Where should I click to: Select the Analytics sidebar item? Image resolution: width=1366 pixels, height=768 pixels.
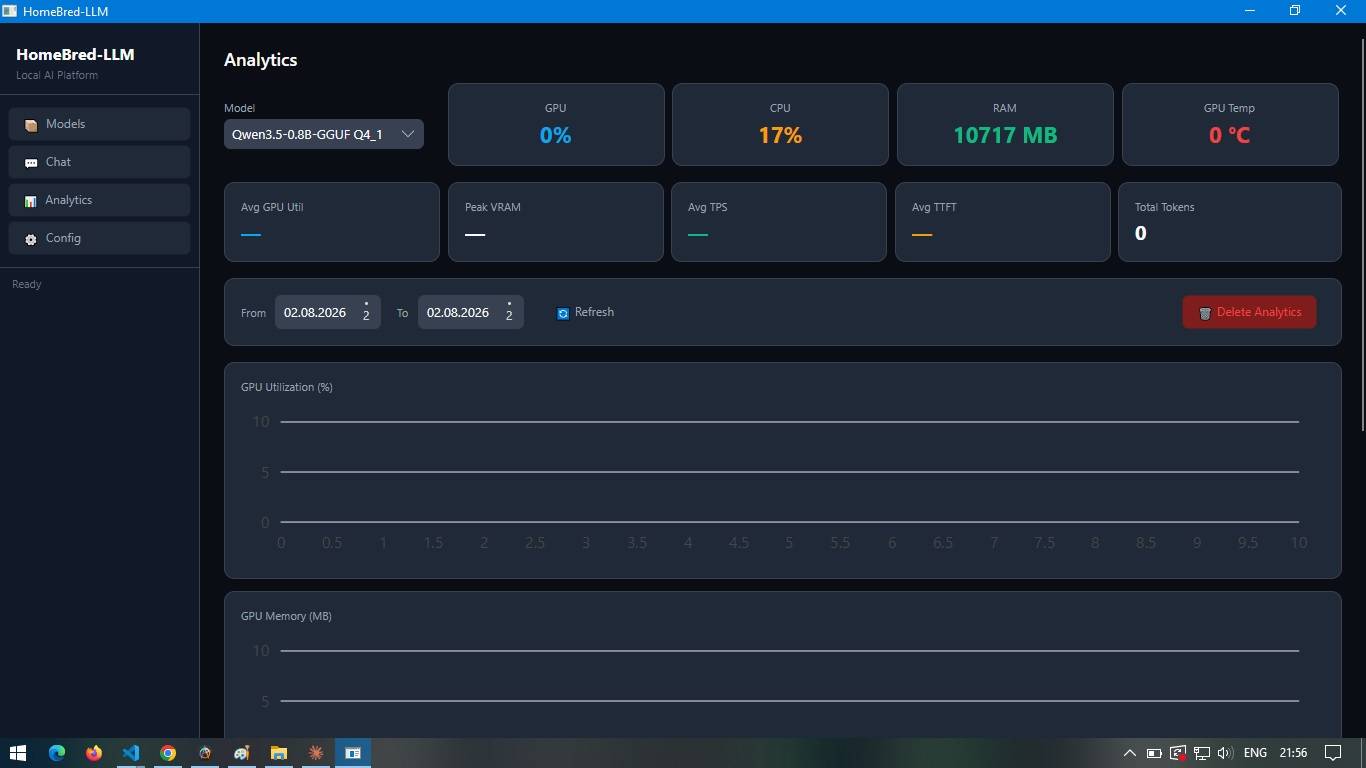(100, 200)
